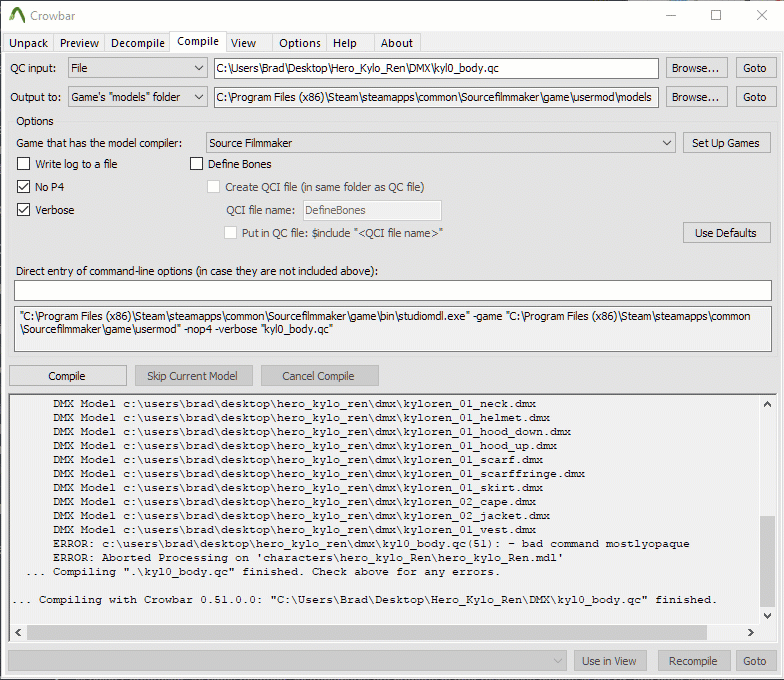
Task: Toggle the Define Bones checkbox
Action: point(196,164)
